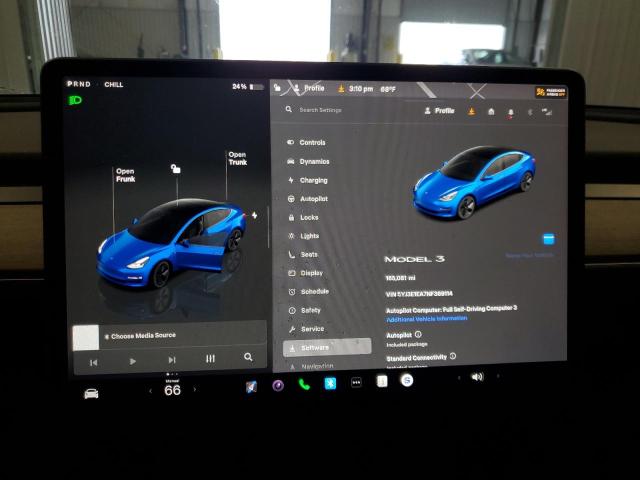Click the software download icon beside the clock

click(x=341, y=89)
